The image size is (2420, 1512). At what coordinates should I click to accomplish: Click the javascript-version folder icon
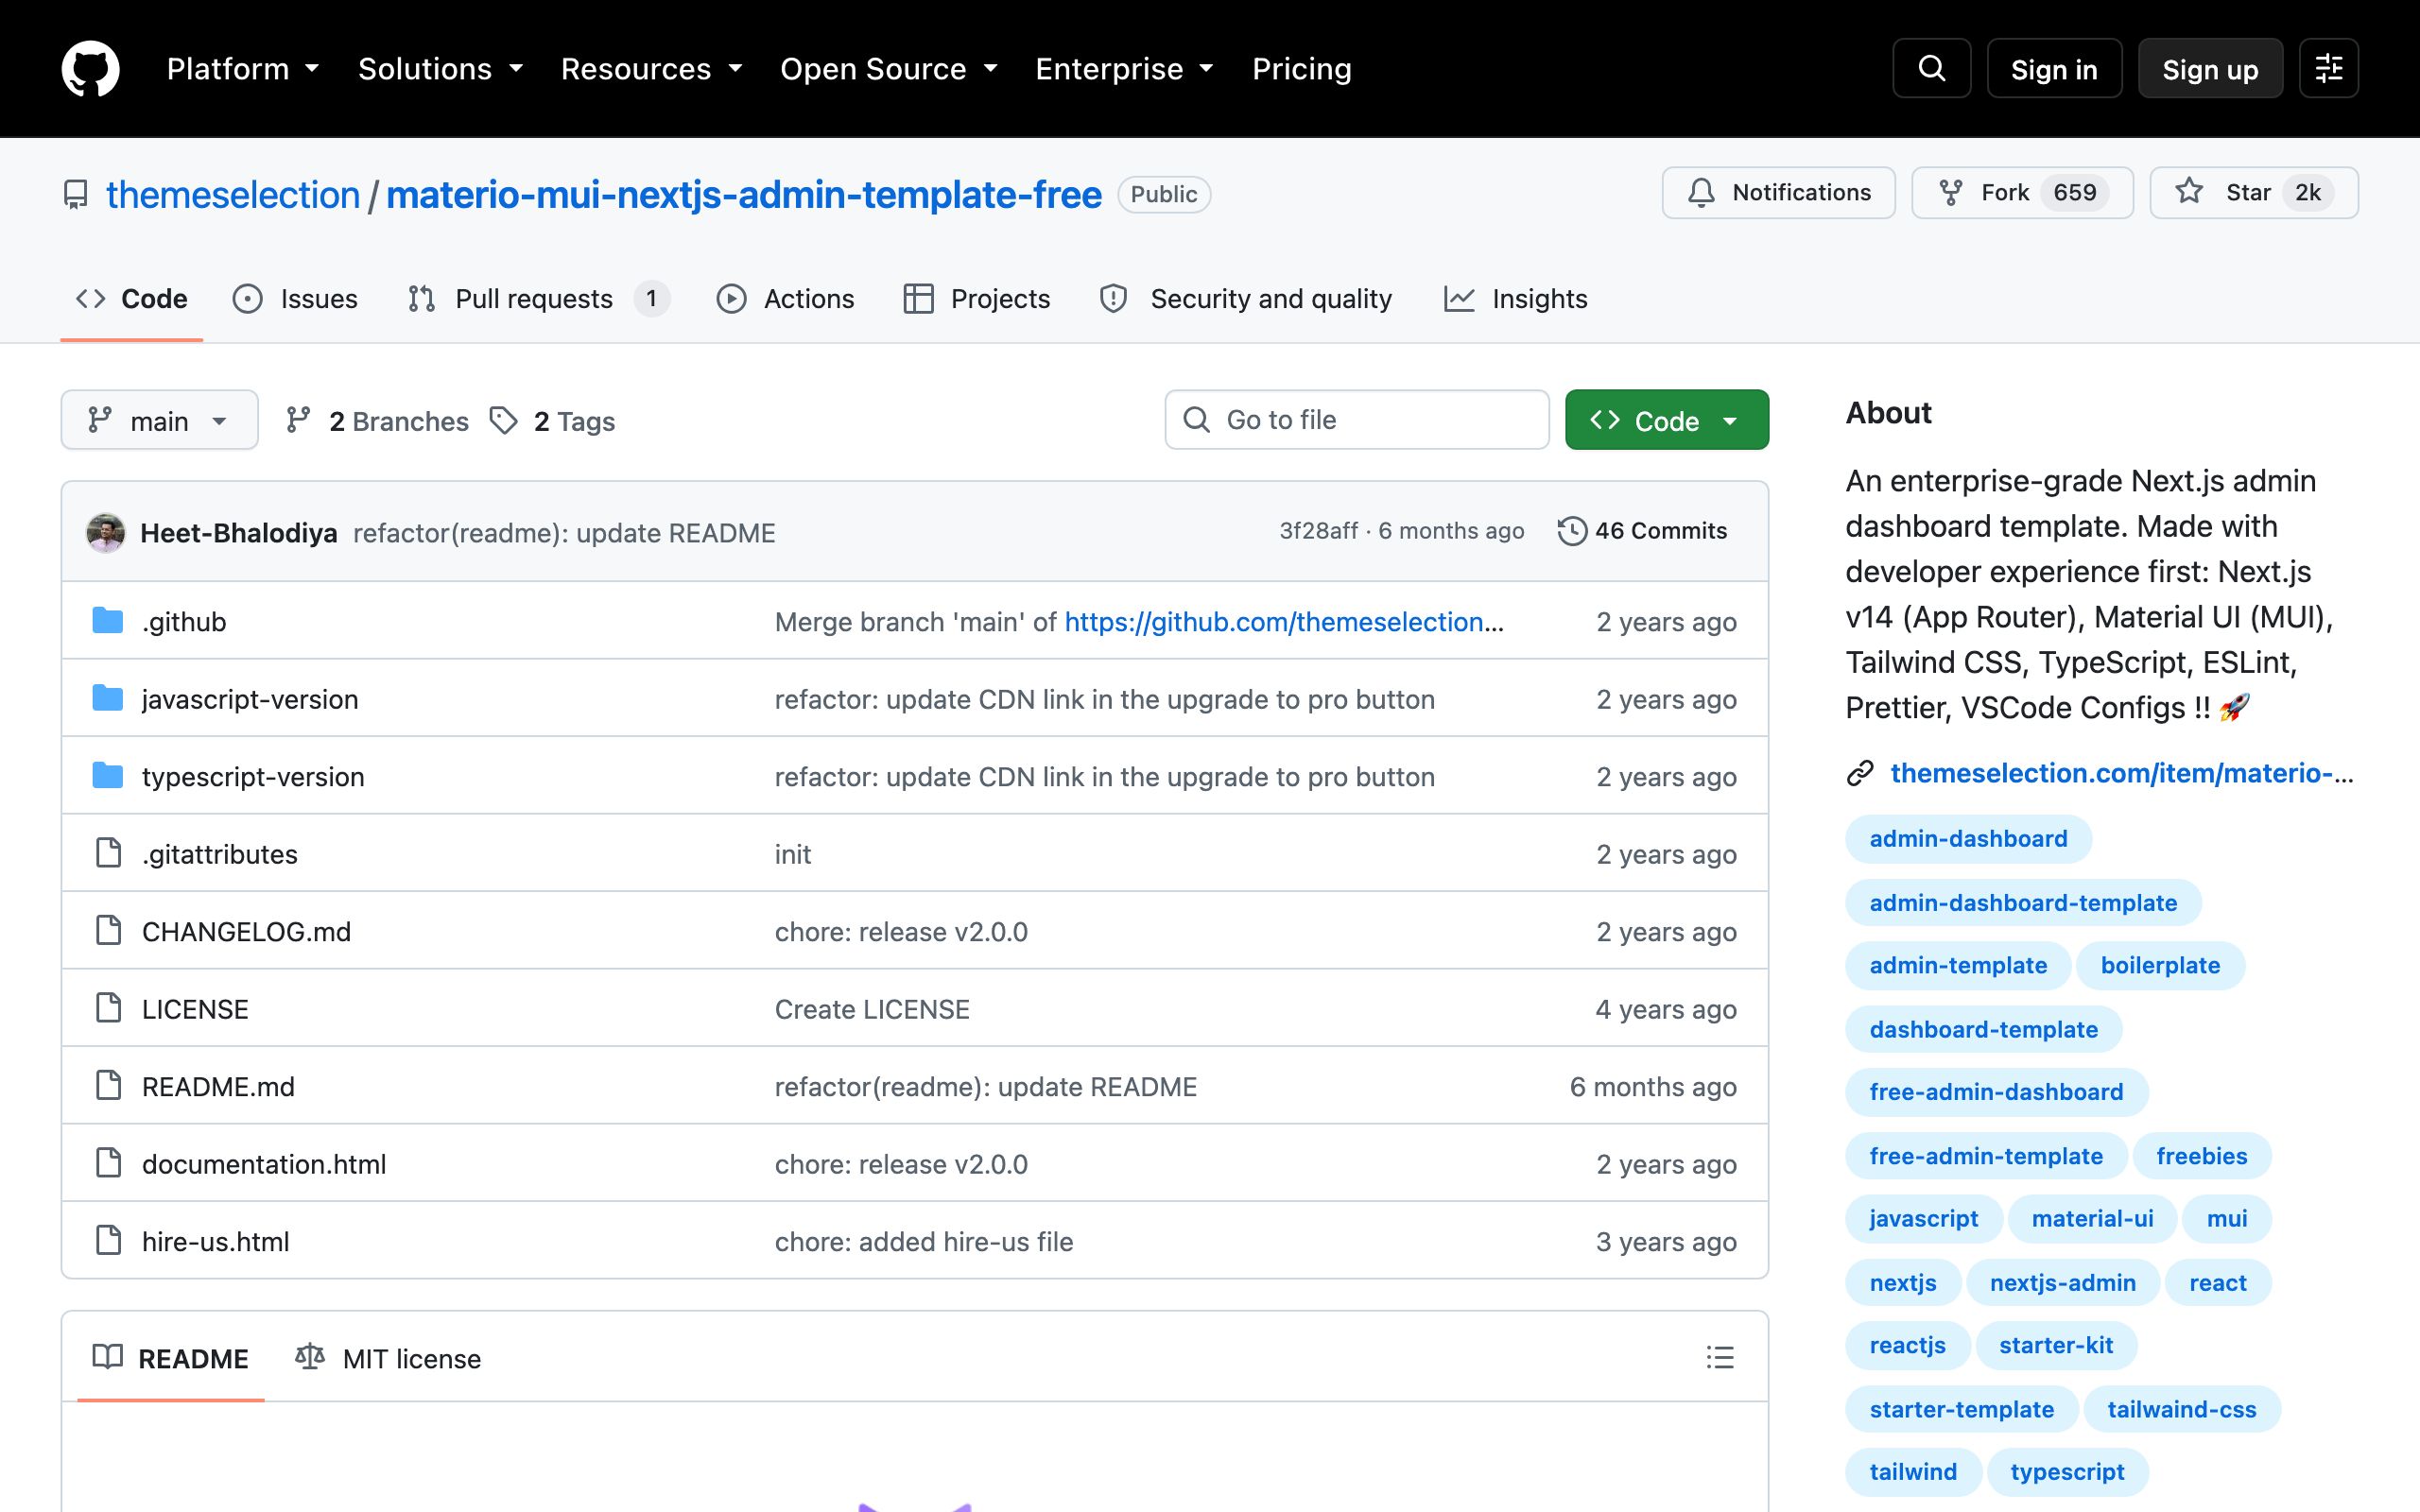point(107,698)
